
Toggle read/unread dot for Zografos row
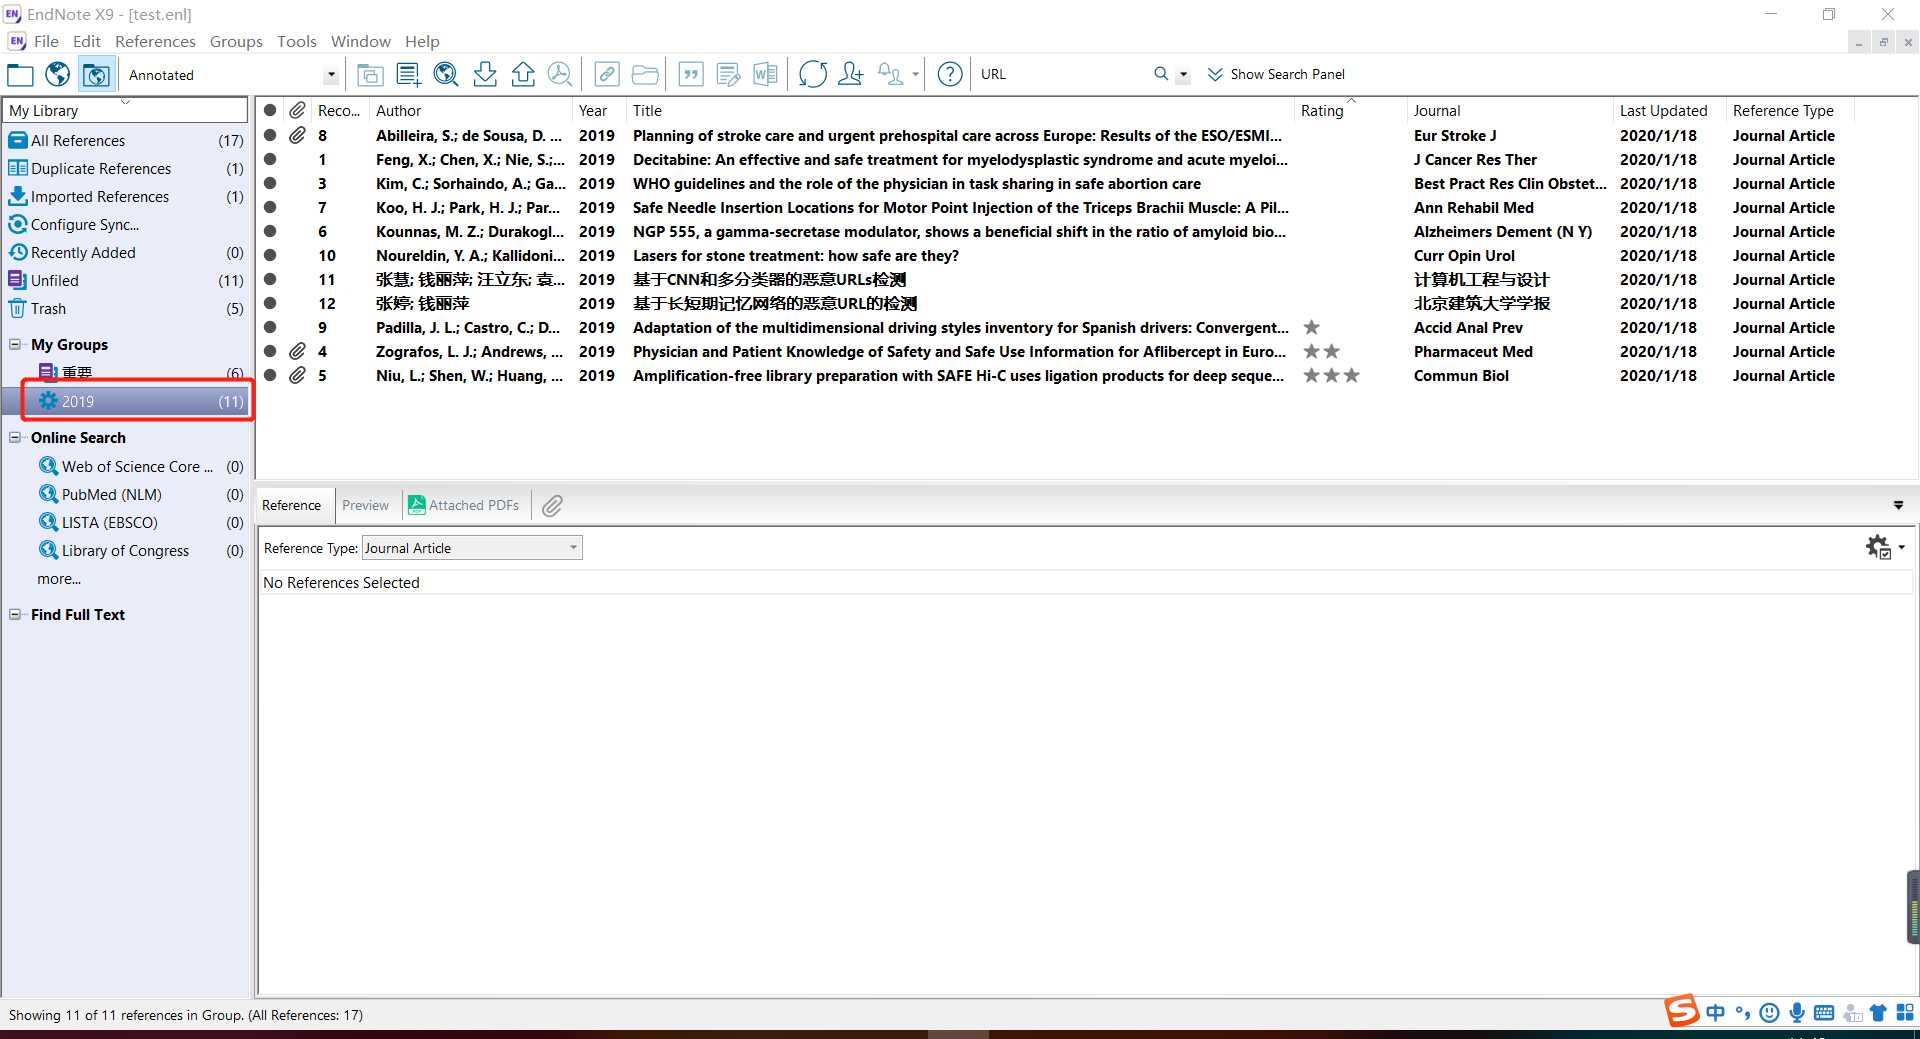click(270, 351)
